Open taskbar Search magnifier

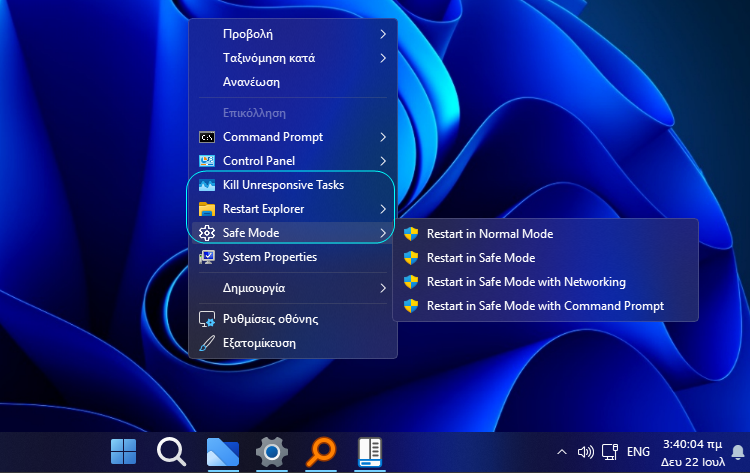click(x=171, y=451)
